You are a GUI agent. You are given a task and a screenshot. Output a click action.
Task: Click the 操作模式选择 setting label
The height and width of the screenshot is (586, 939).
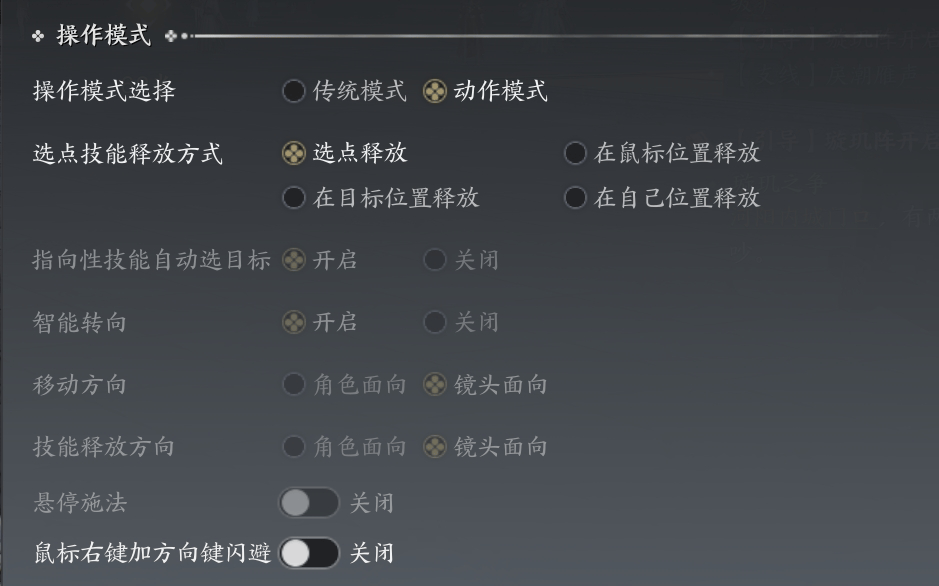104,91
